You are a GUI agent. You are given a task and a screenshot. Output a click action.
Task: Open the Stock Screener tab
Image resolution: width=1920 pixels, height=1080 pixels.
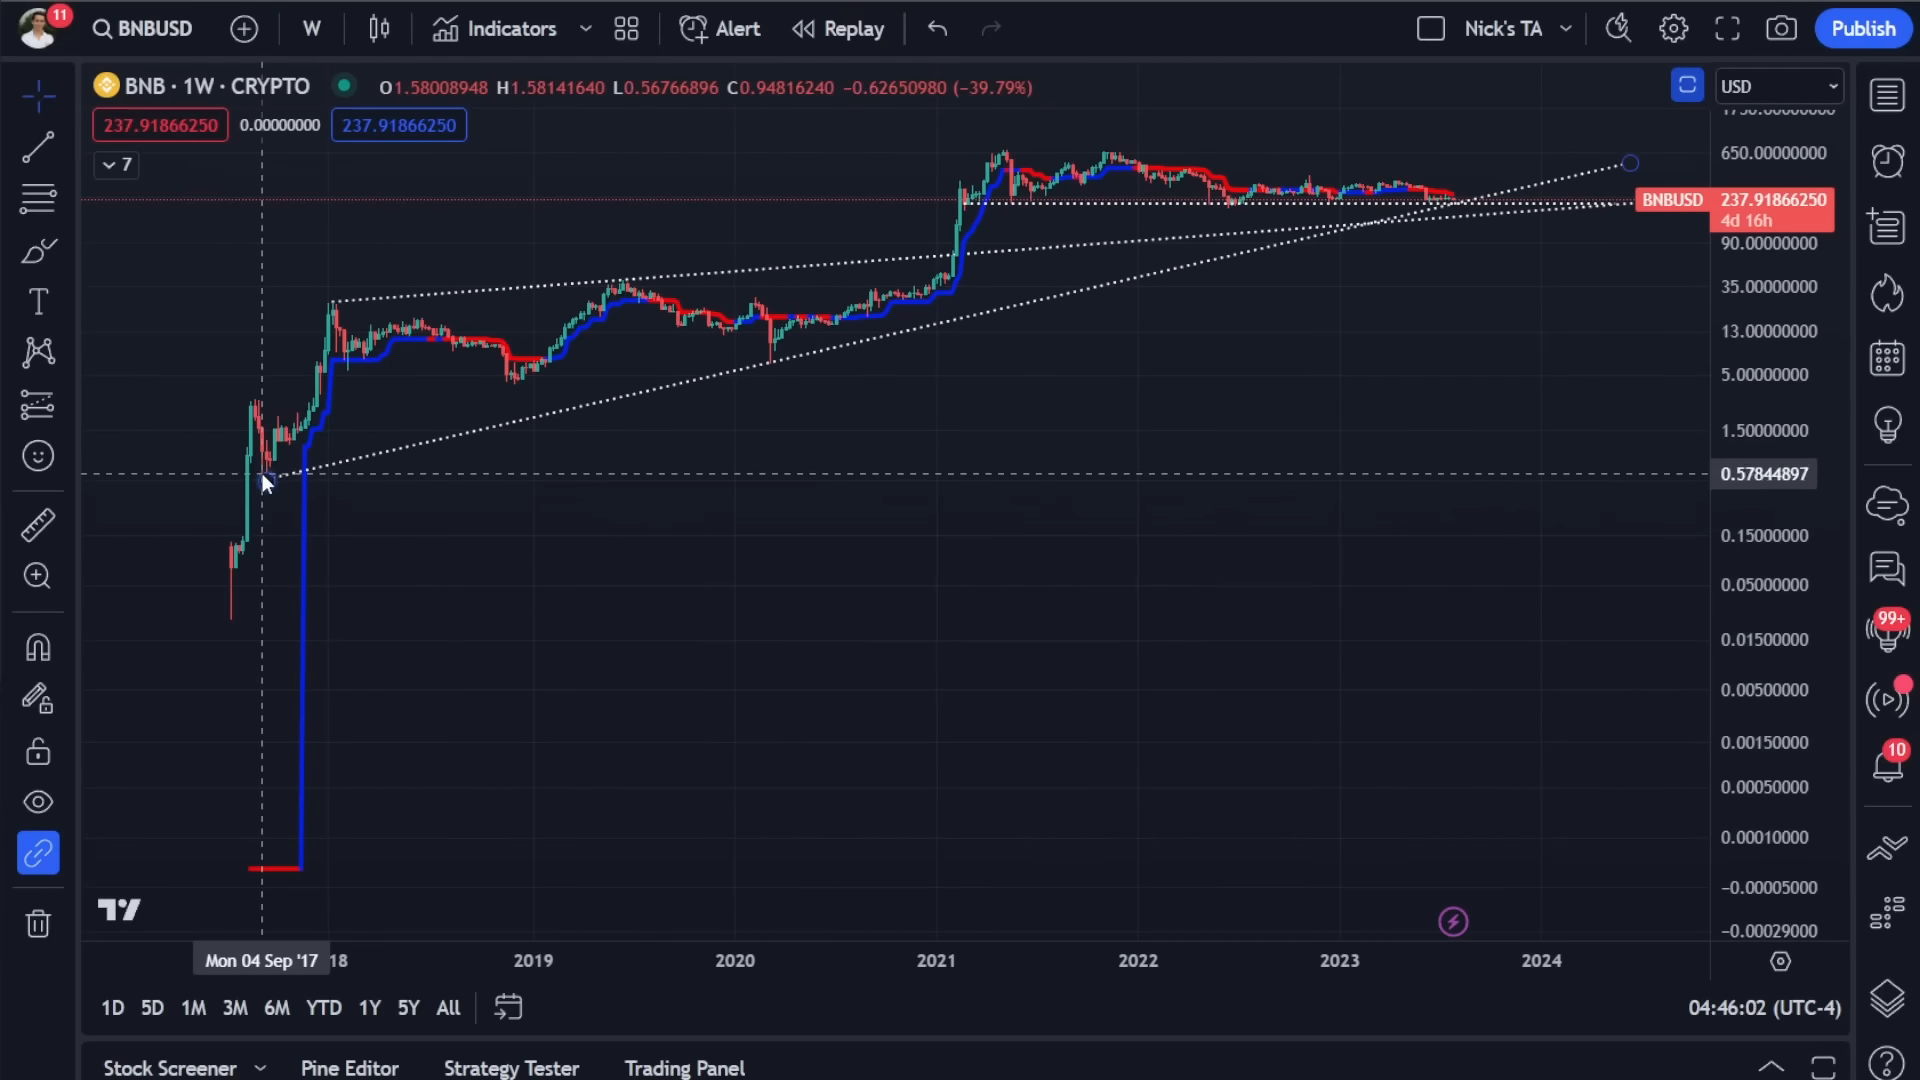tap(170, 1068)
